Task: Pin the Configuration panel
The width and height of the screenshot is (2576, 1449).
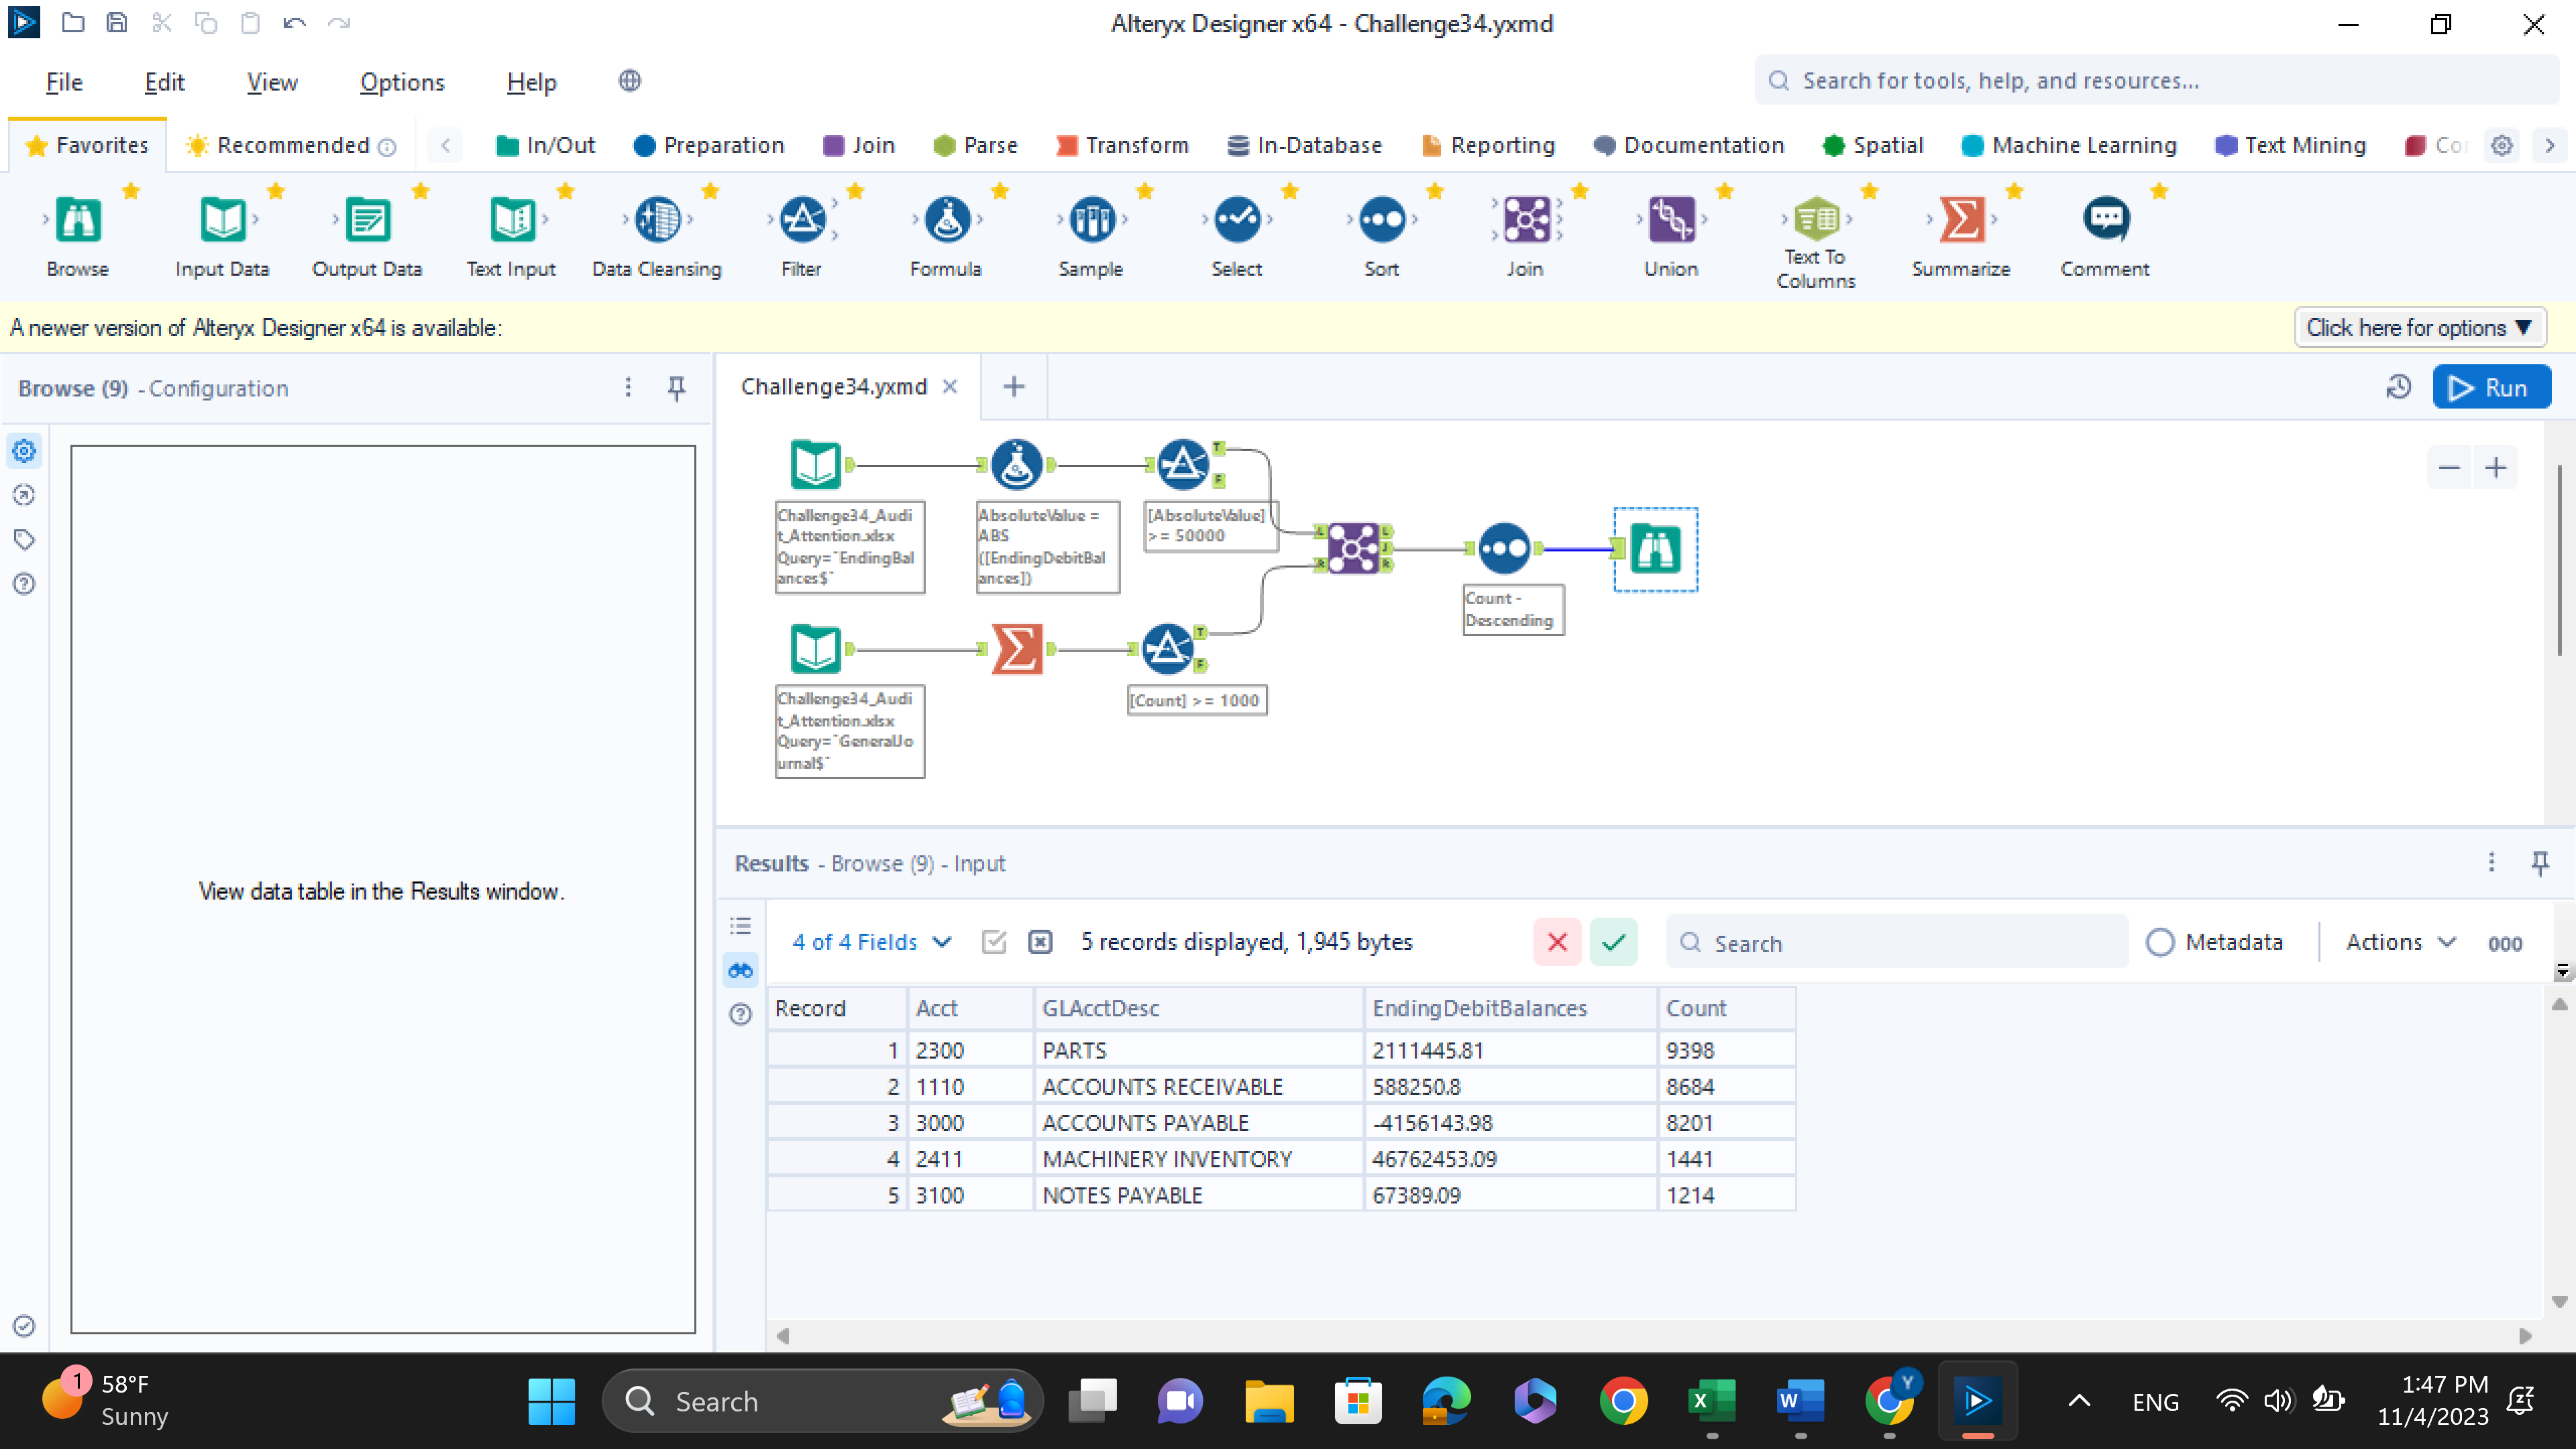Action: tap(677, 388)
